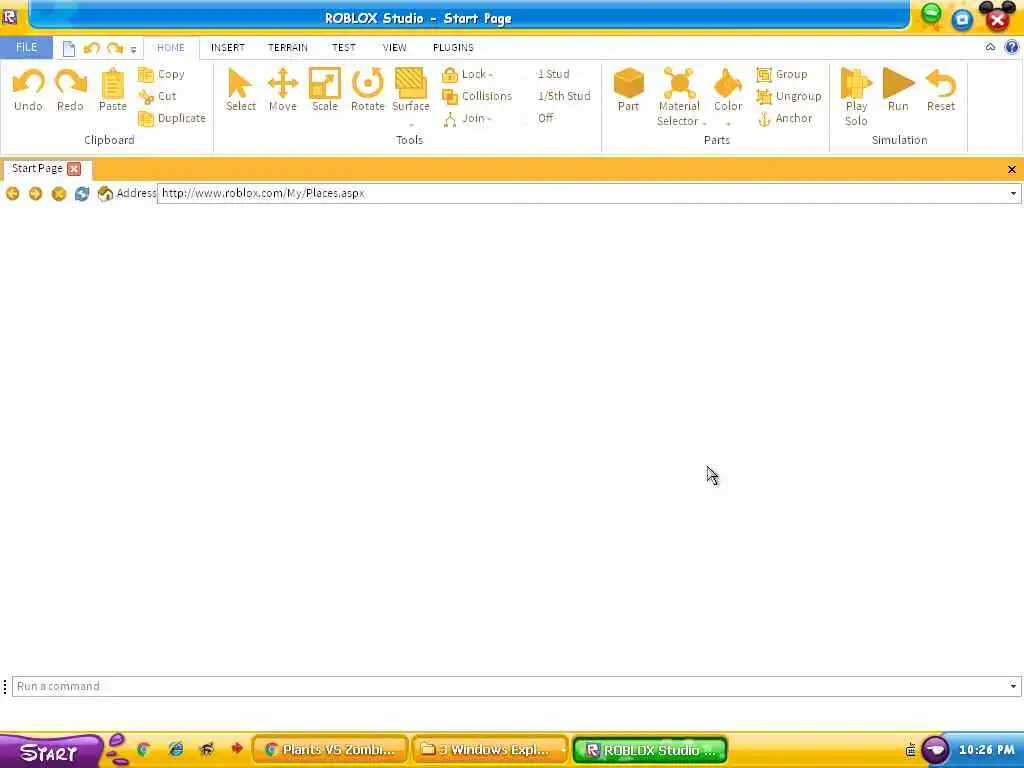1024x768 pixels.
Task: Insert a new Part
Action: [628, 90]
